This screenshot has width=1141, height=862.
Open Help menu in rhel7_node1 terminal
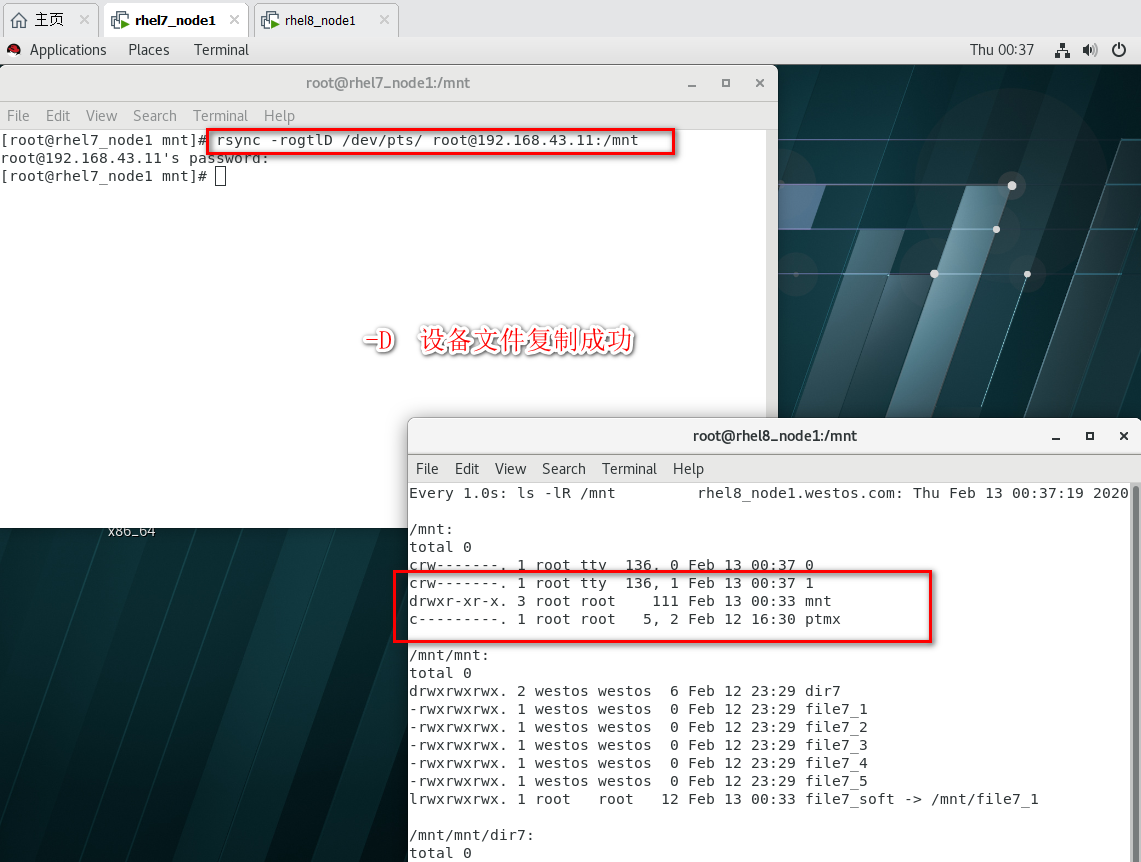(279, 116)
